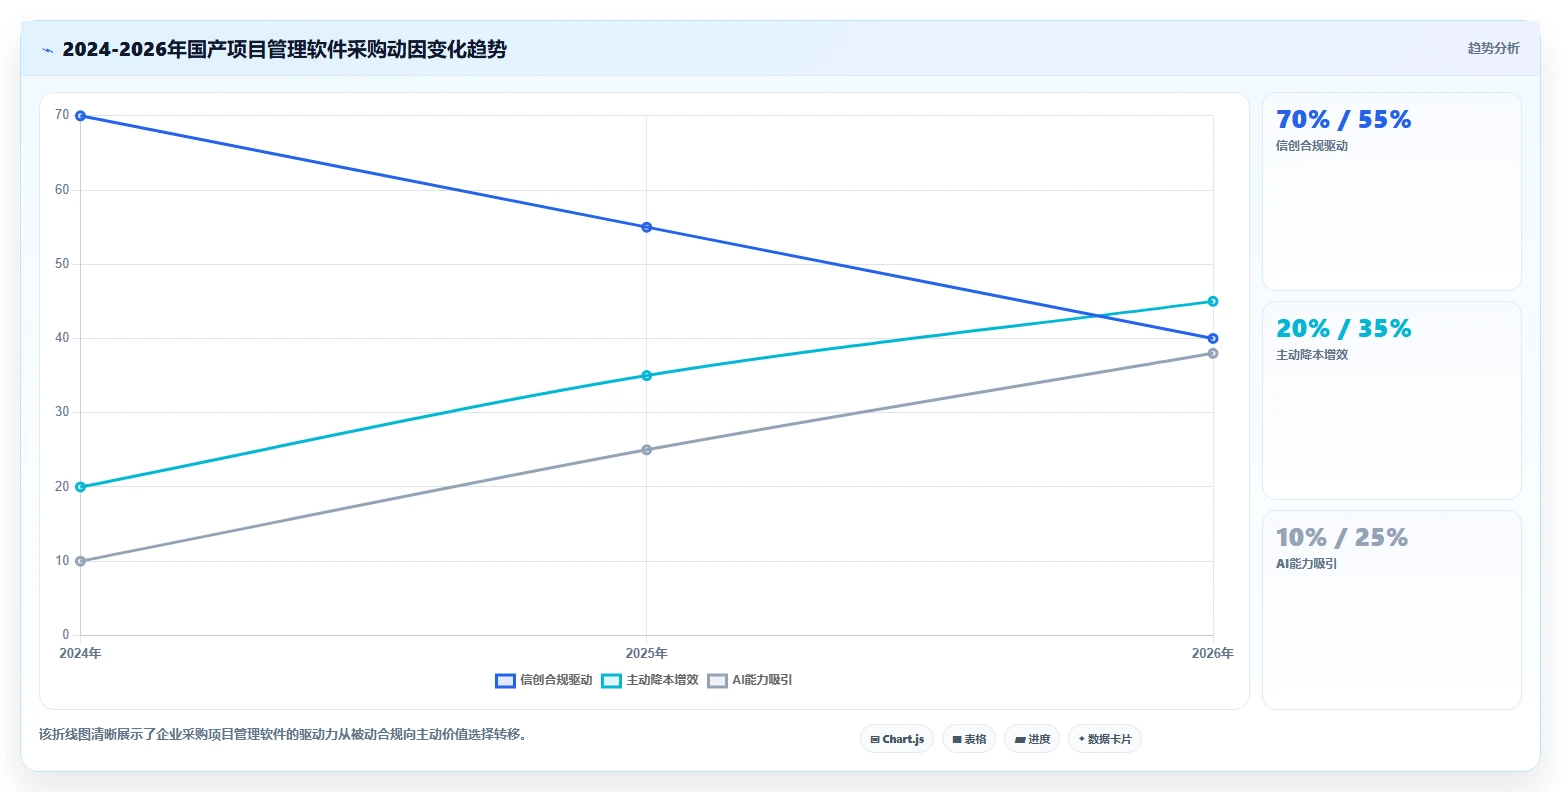
Task: Click the 20% / 35% card value
Action: (1344, 329)
